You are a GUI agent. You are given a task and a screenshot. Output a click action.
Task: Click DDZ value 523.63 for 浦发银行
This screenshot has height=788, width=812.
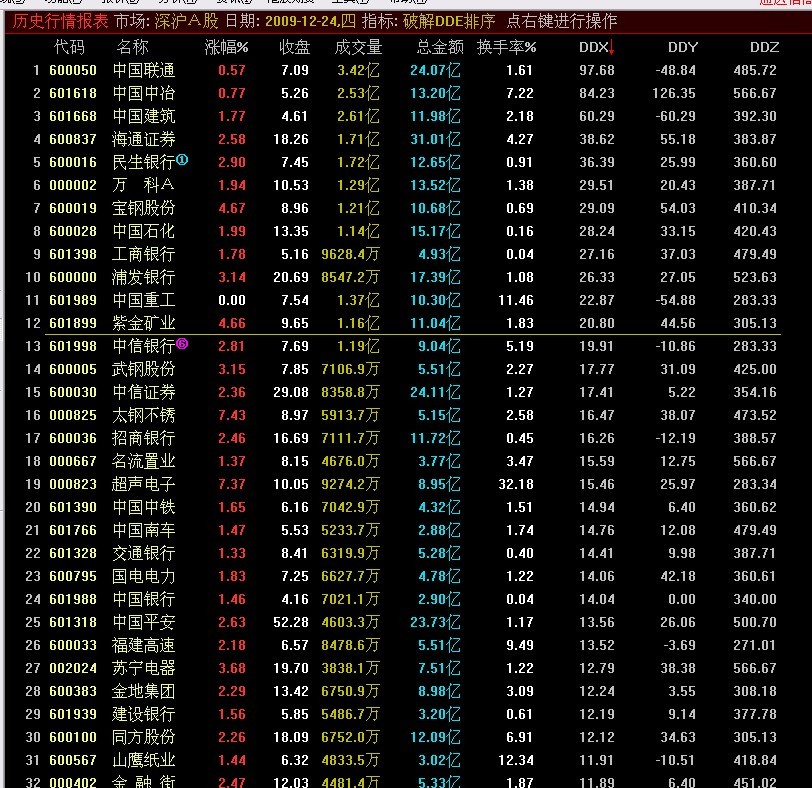755,277
